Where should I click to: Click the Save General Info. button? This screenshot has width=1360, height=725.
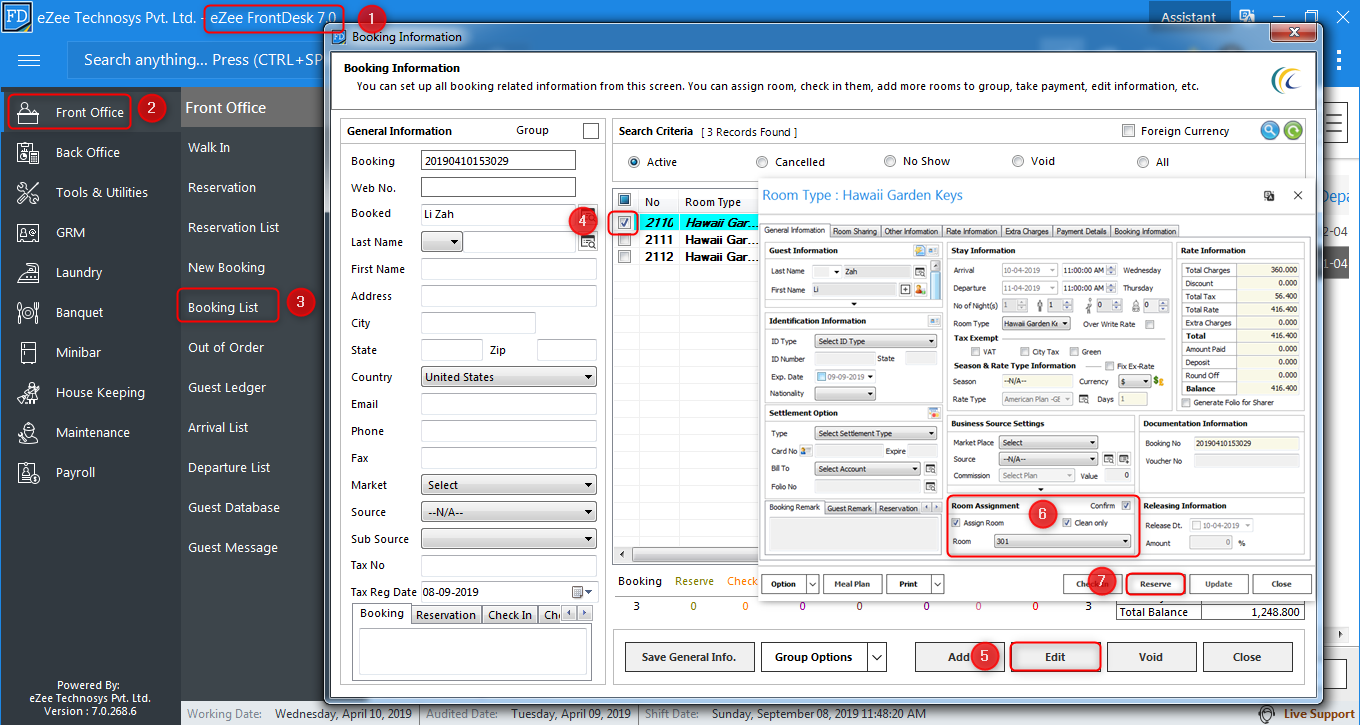coord(689,657)
